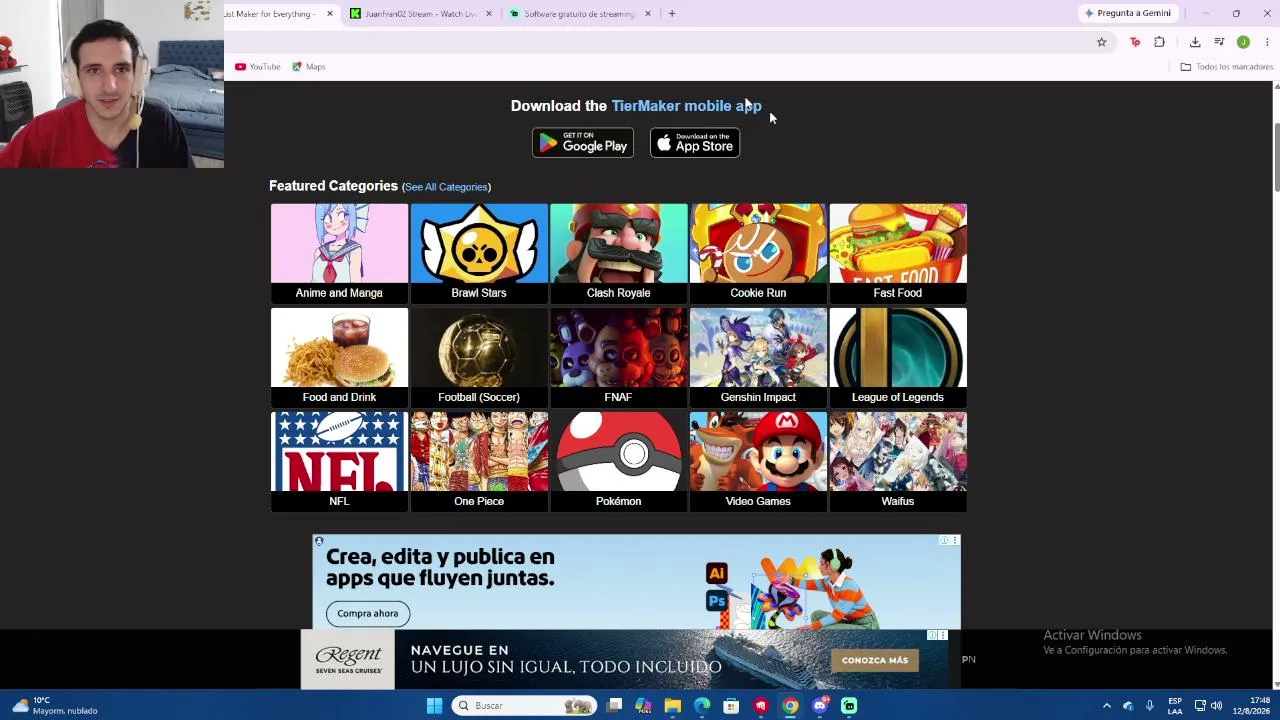The image size is (1280, 720).
Task: Open Discord from the taskbar
Action: click(820, 706)
